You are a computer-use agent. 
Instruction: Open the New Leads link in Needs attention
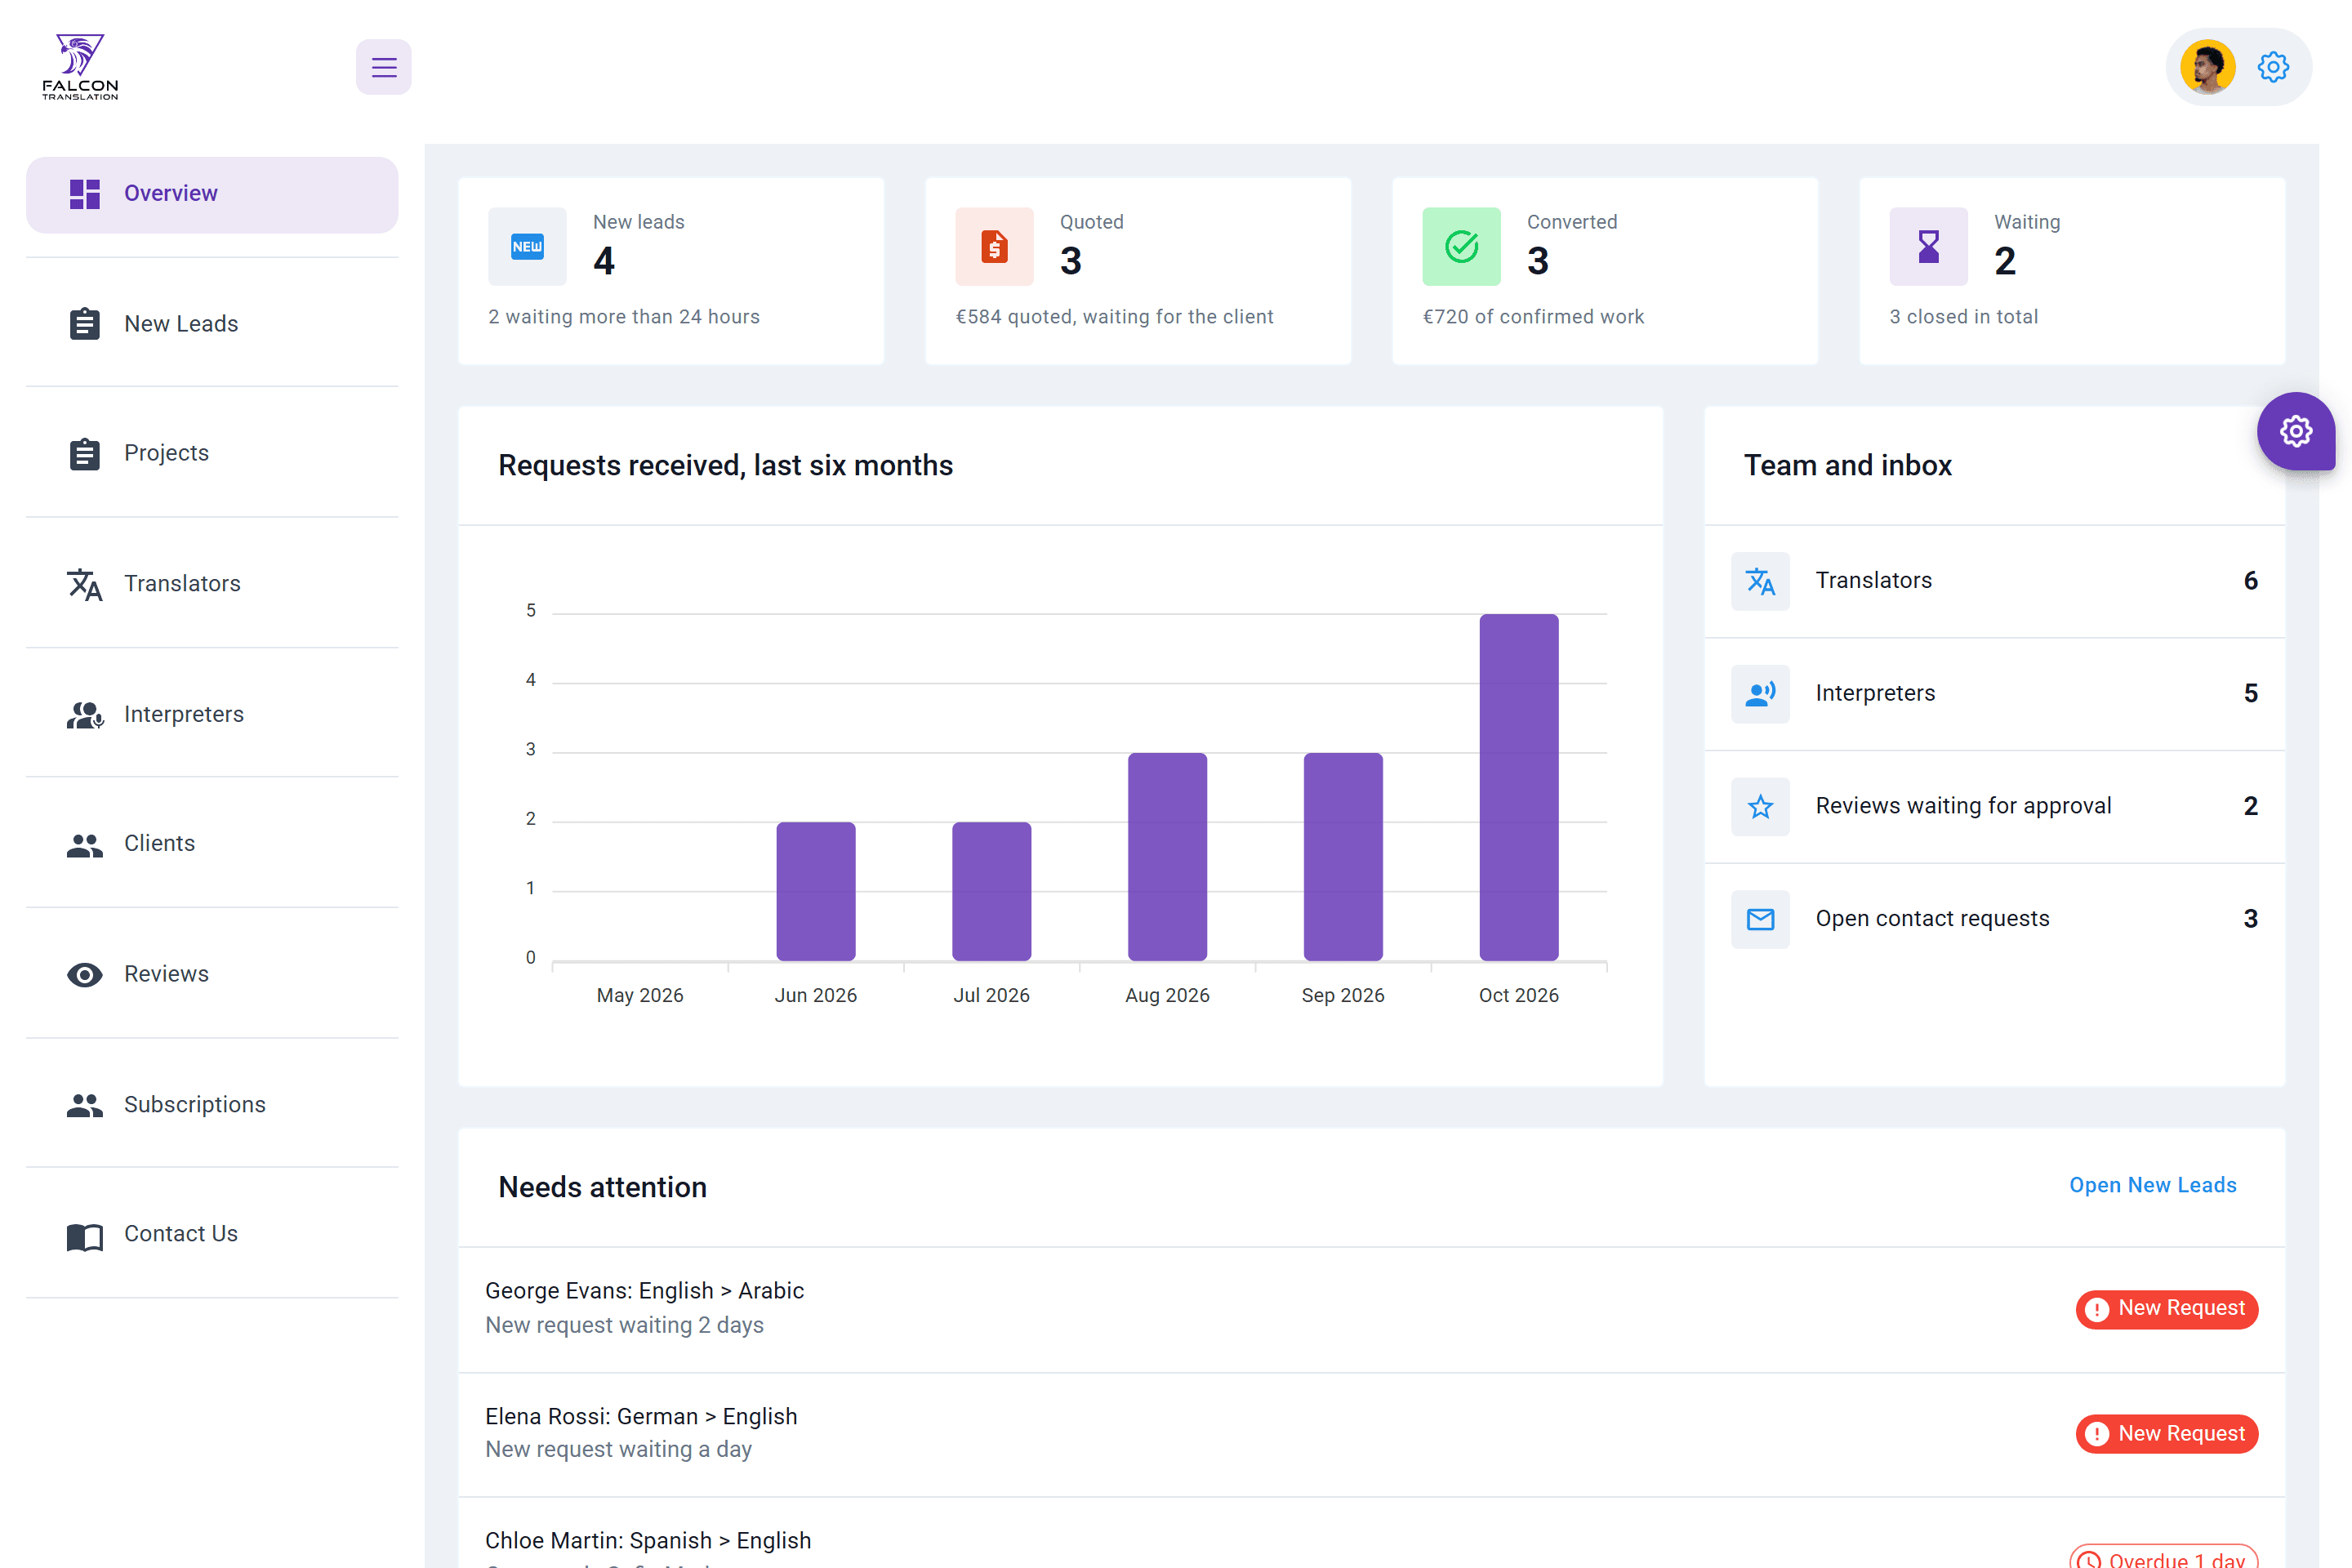(x=2152, y=1185)
